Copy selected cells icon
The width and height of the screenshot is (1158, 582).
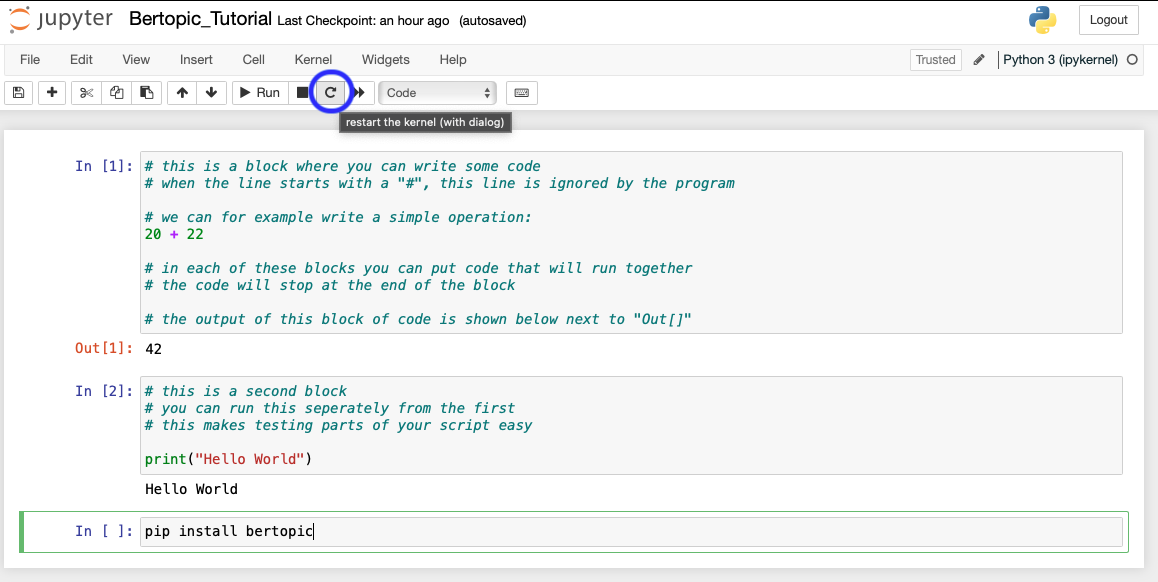tap(117, 93)
